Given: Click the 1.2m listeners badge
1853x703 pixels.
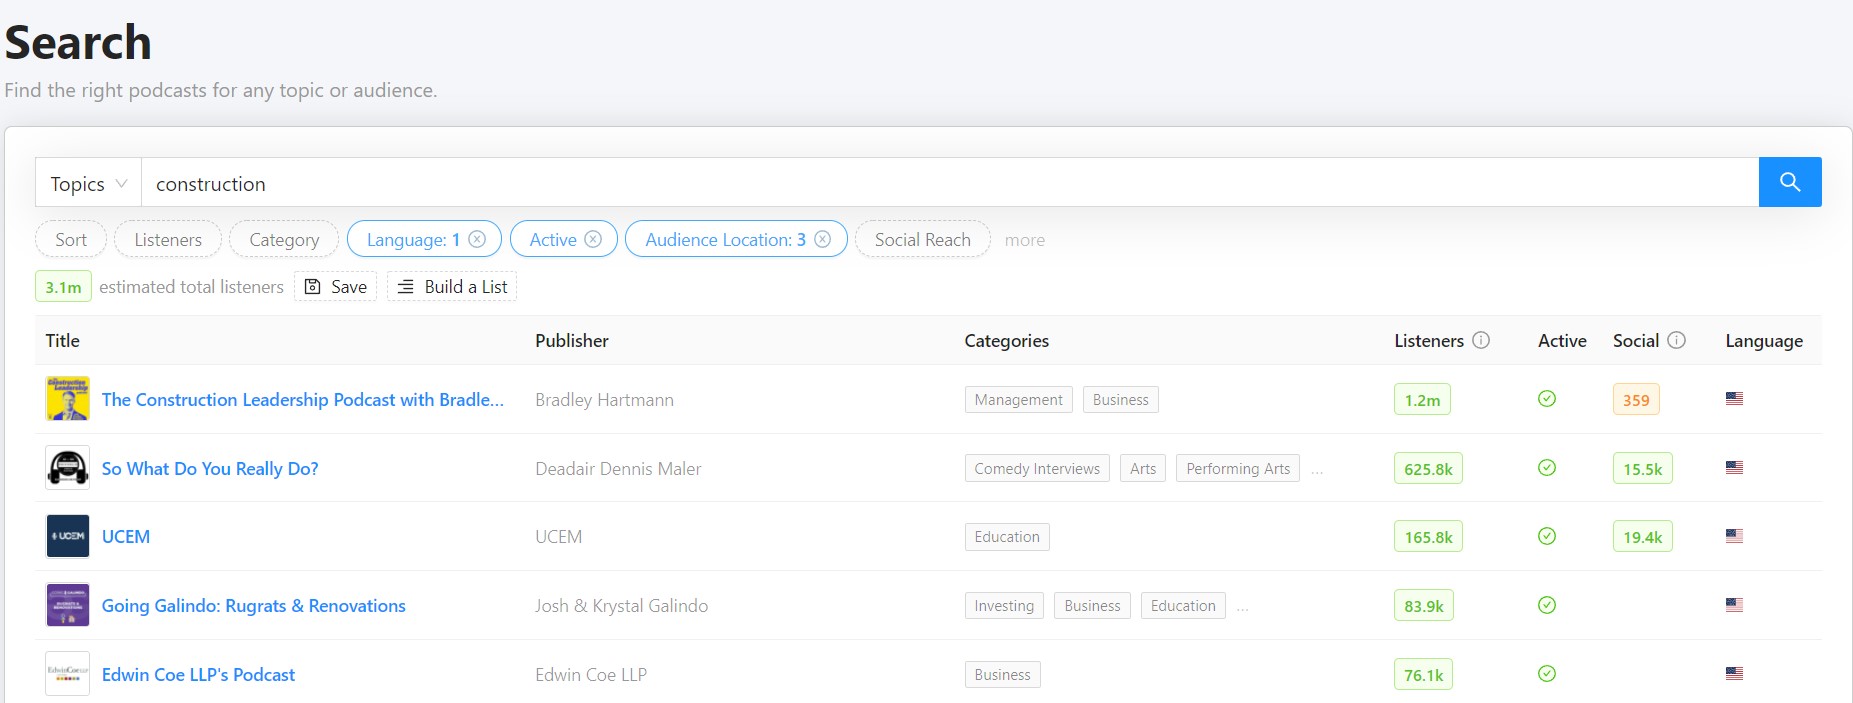Looking at the screenshot, I should [x=1422, y=400].
